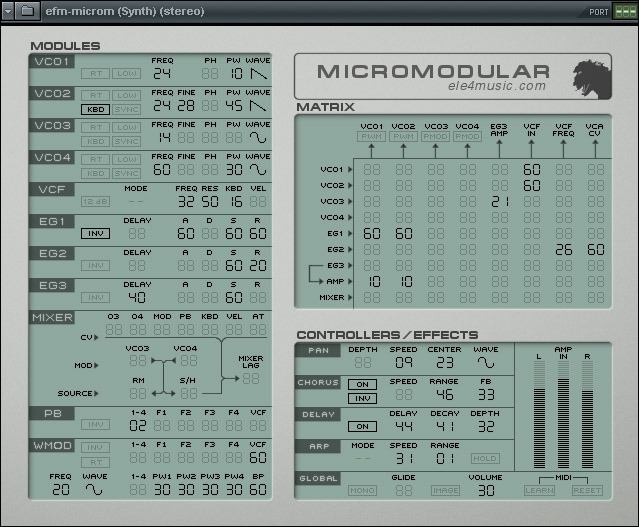Toggle VCO3 KBD button
639x527 pixels.
pos(95,141)
